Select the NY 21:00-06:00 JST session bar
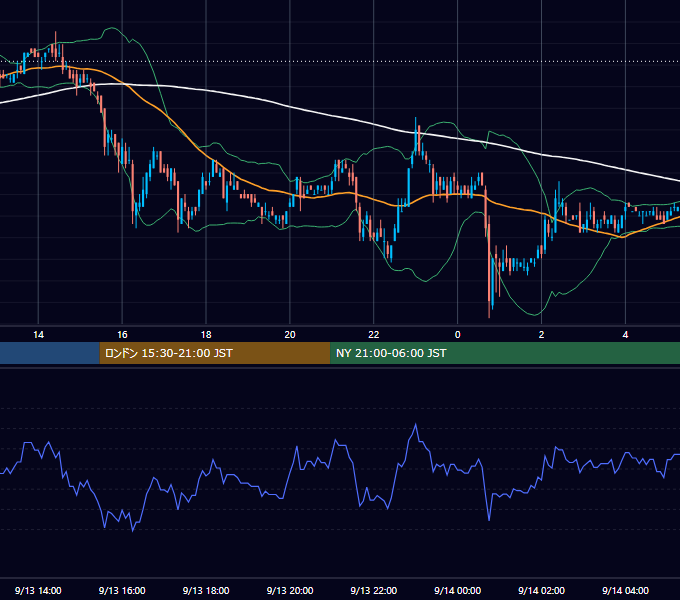 point(505,353)
